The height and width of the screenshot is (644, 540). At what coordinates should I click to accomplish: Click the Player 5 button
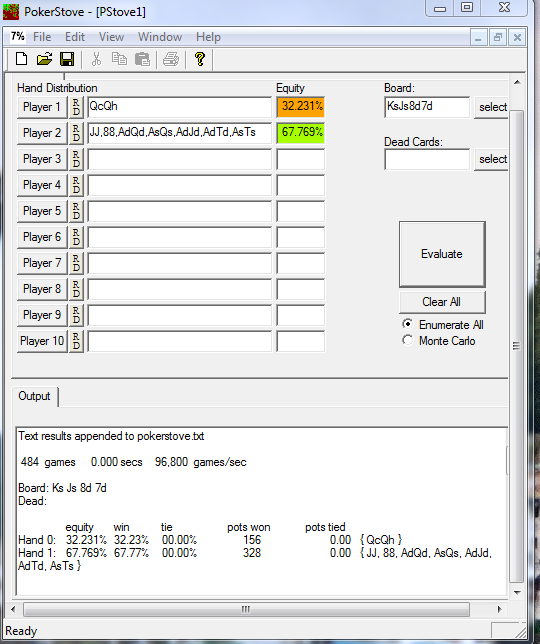point(42,211)
